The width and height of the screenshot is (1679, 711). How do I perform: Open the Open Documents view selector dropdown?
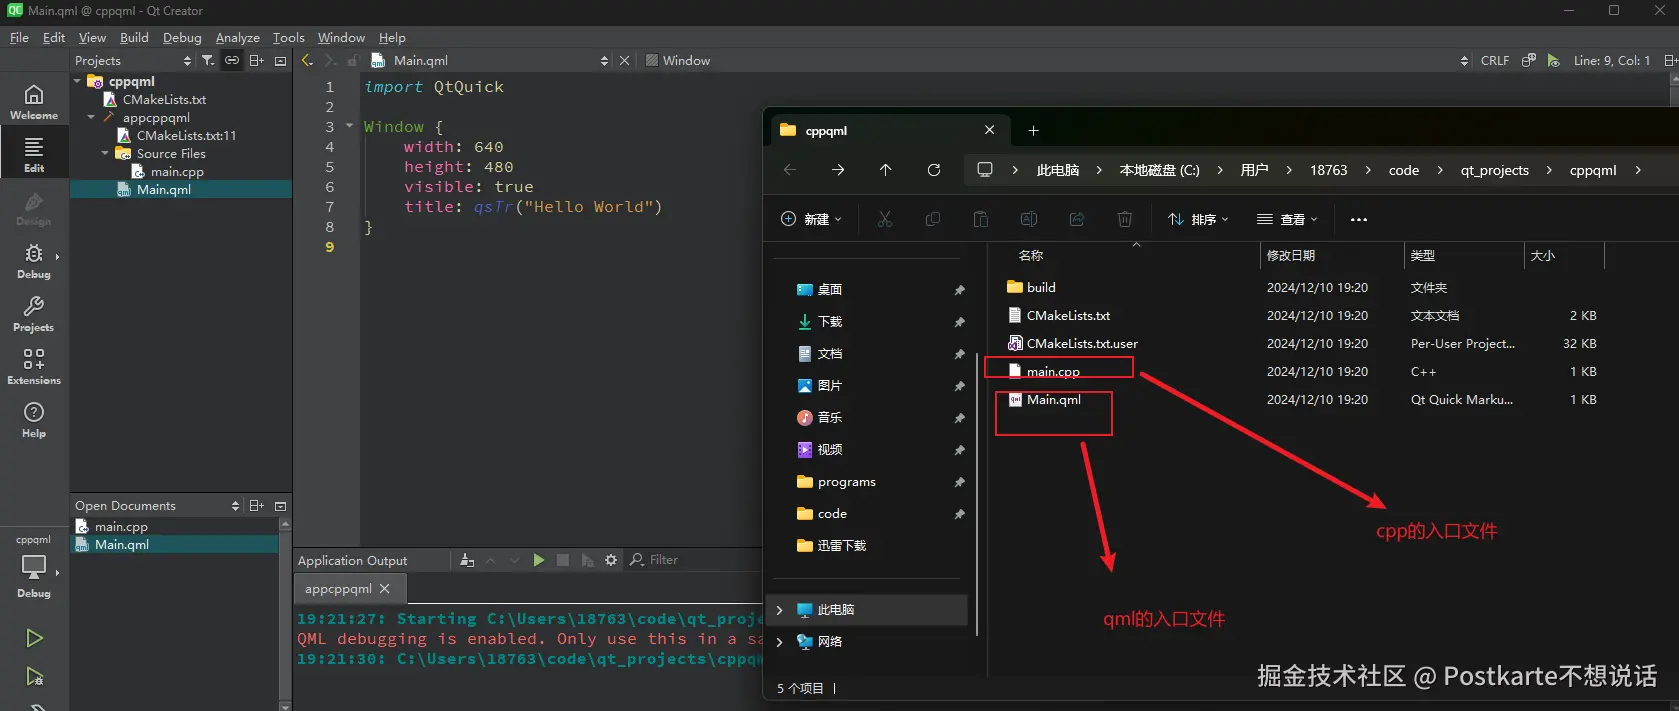point(235,505)
